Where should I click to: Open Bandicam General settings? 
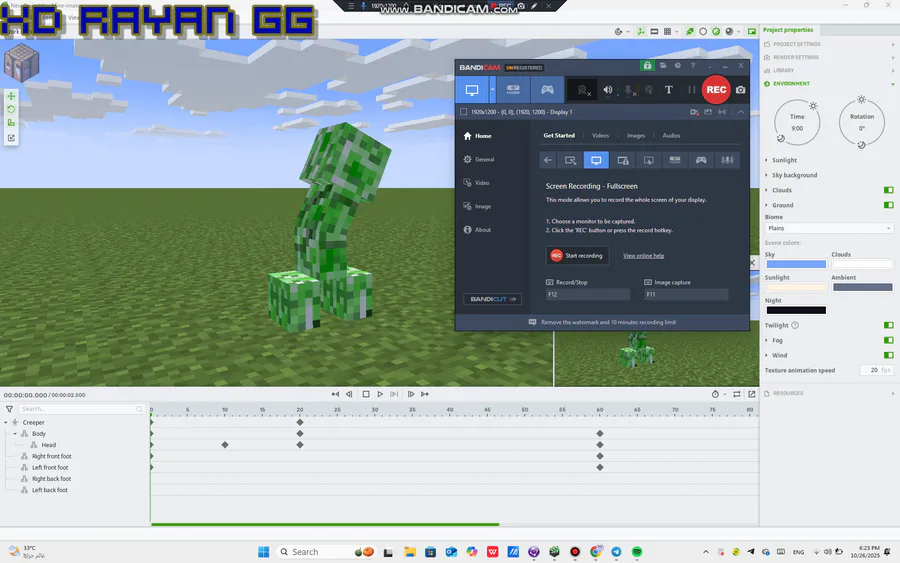tap(479, 160)
